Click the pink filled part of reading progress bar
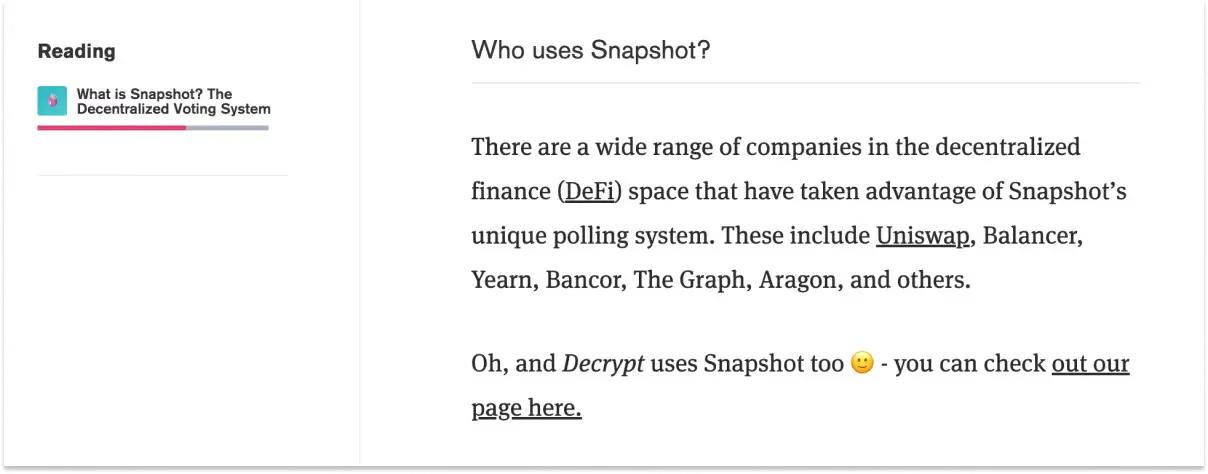 (x=111, y=128)
